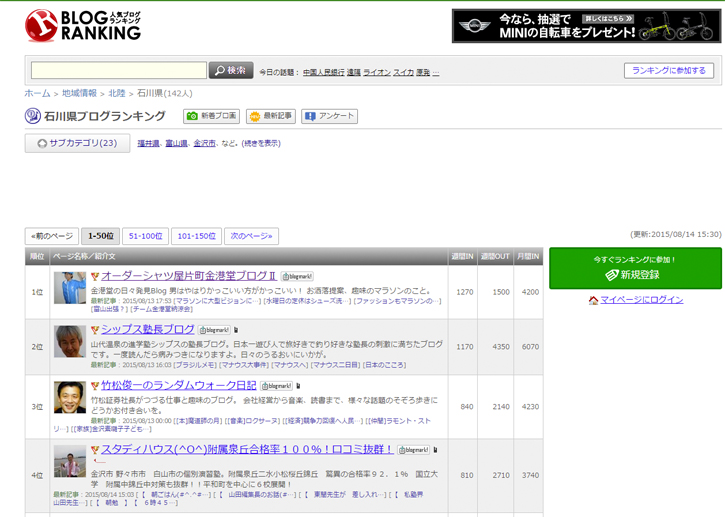This screenshot has width=725, height=517.
Task: Click the rank 2 blogger profile thumbnail
Action: click(x=70, y=340)
